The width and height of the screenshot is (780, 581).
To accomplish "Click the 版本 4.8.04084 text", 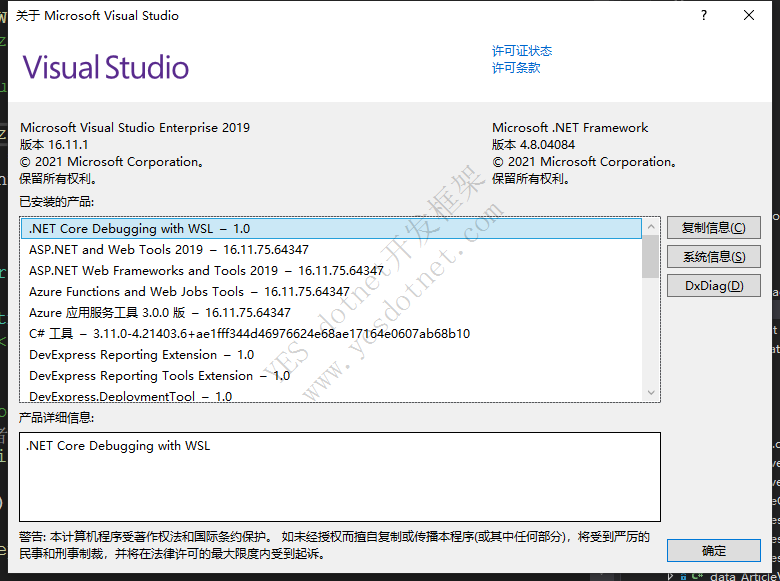I will [533, 145].
